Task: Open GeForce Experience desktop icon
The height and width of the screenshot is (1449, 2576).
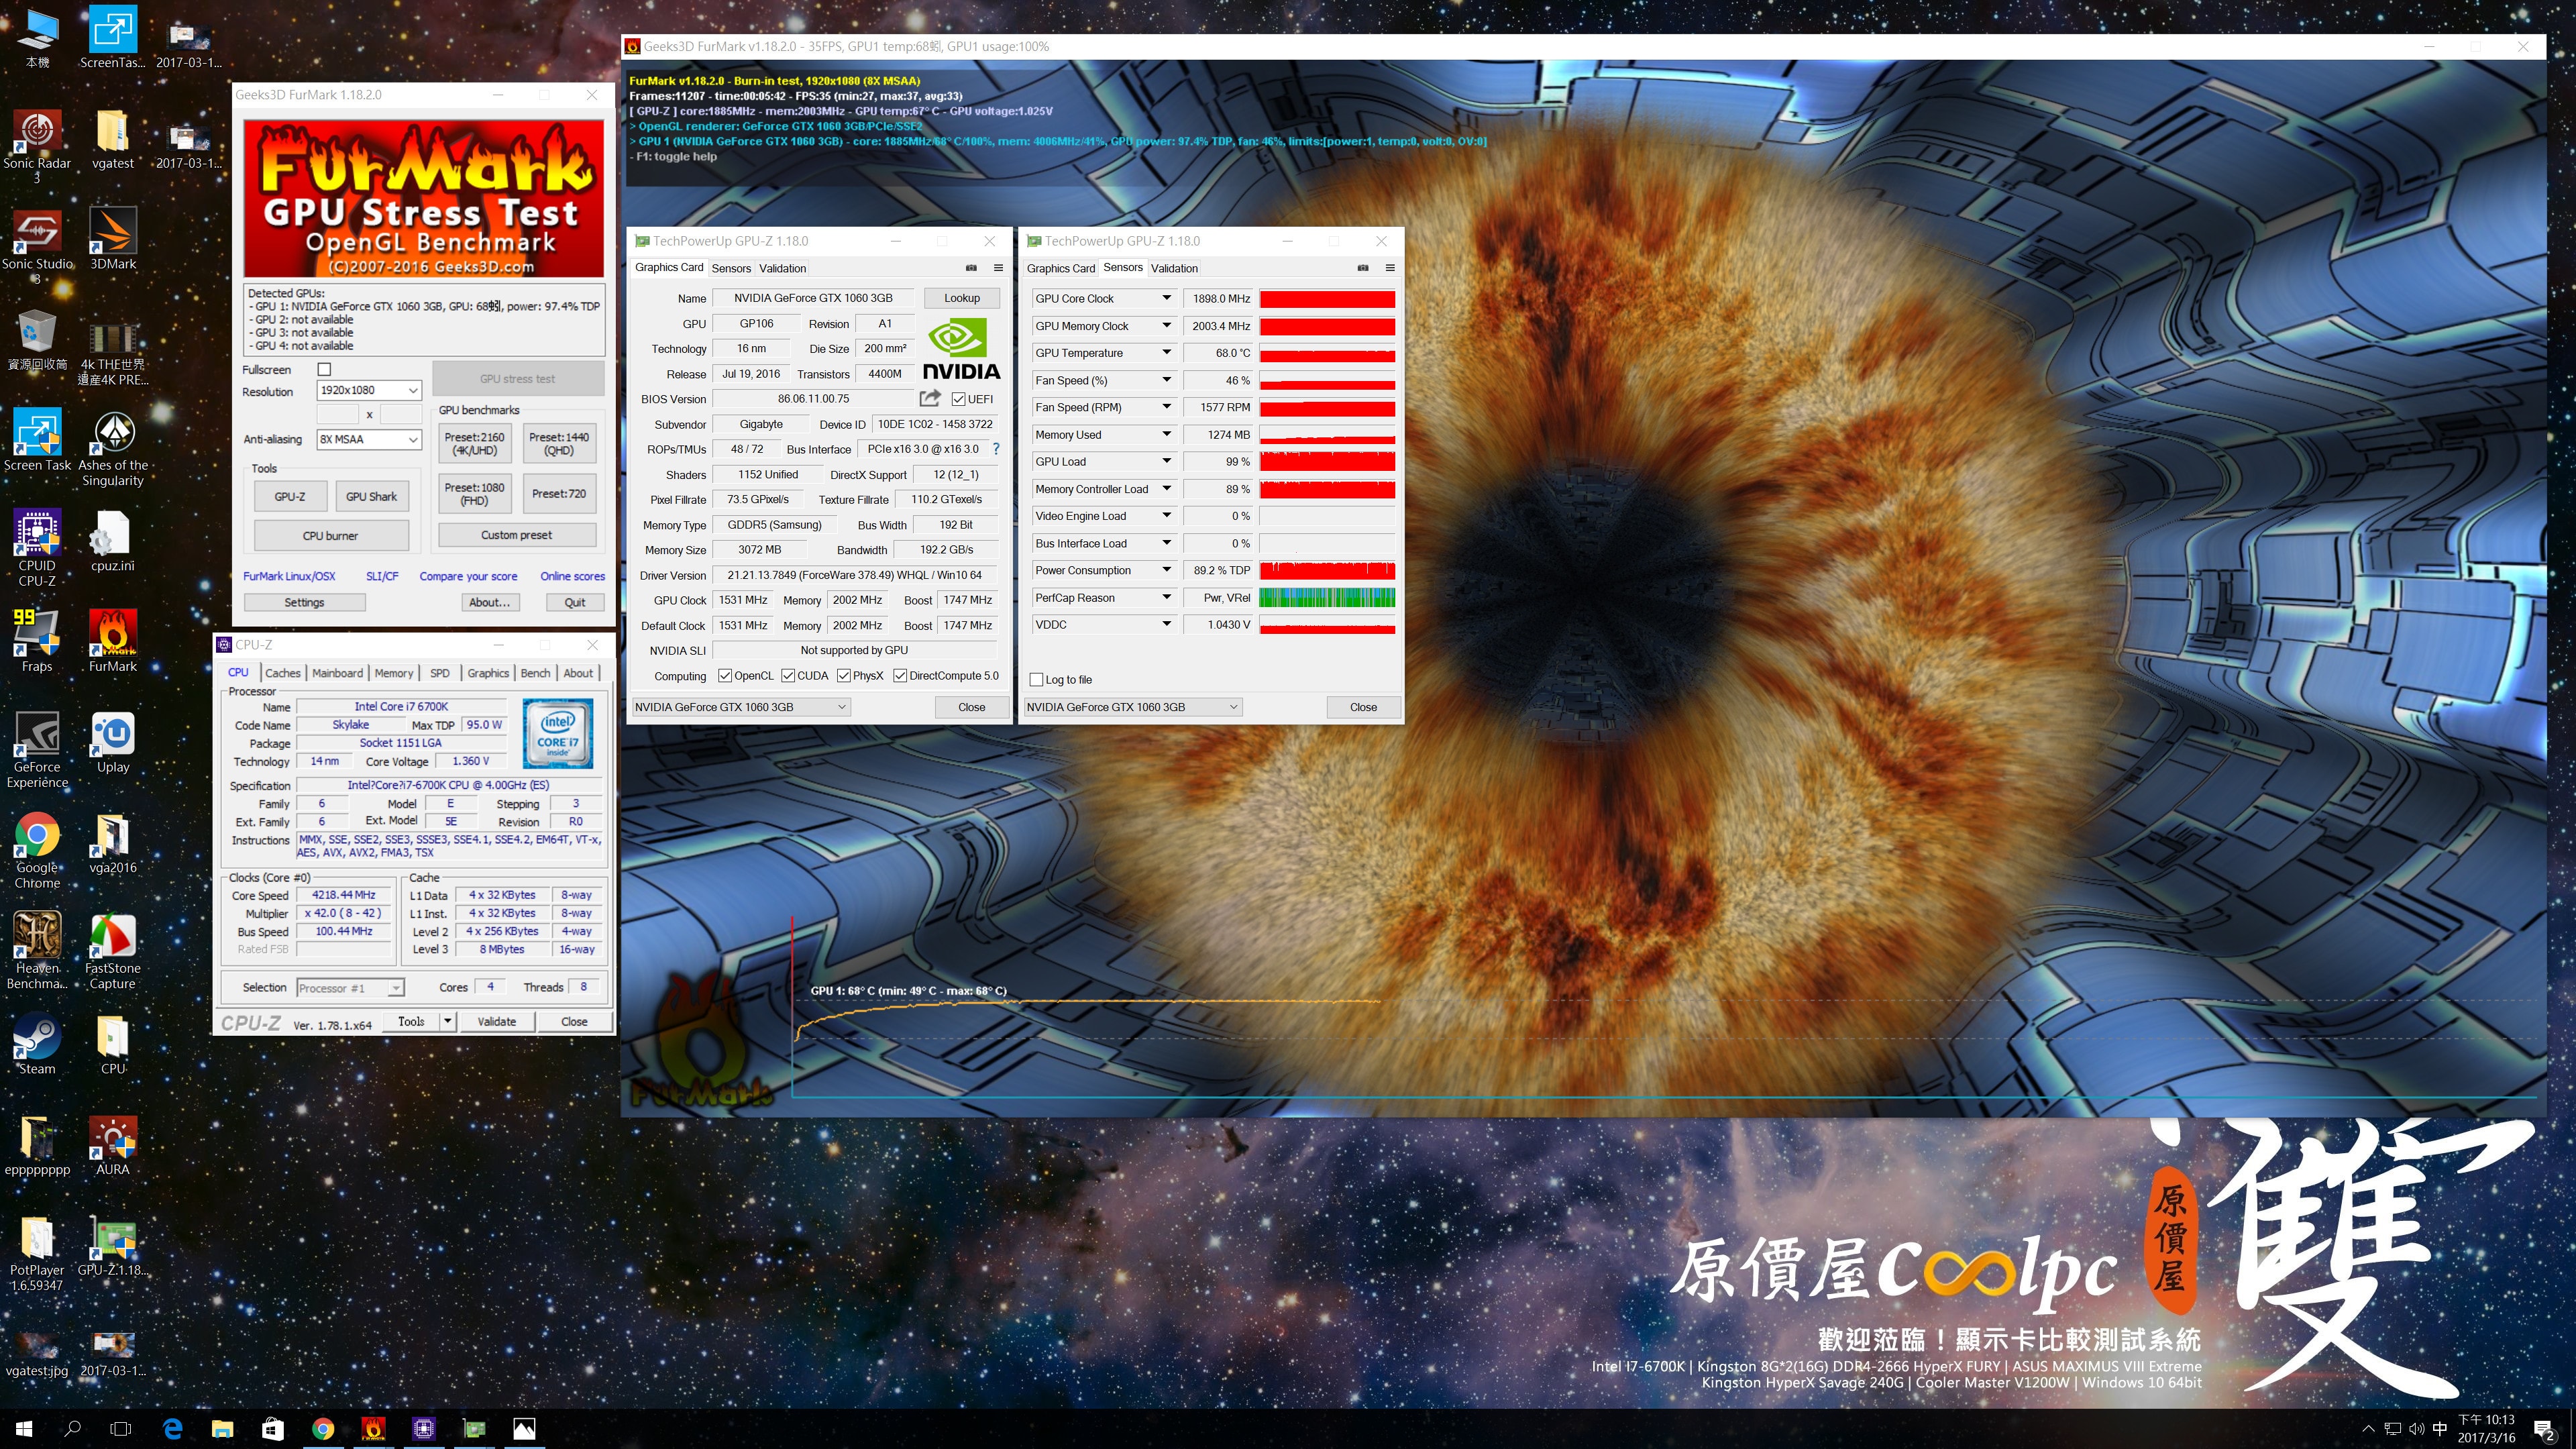Action: tap(37, 750)
